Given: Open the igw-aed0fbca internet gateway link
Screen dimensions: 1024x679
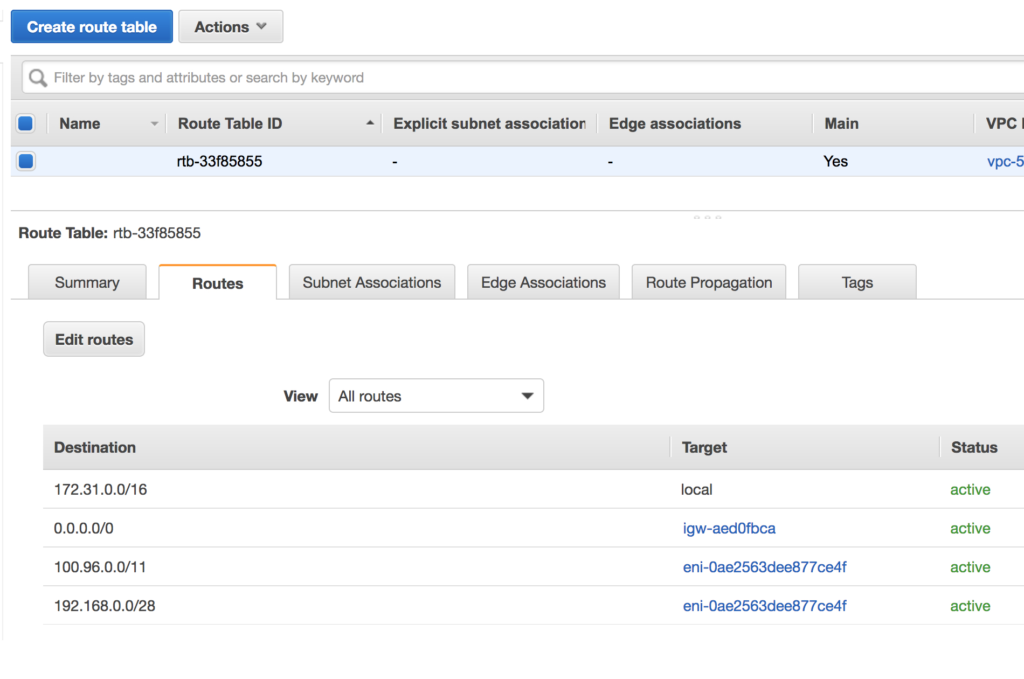Looking at the screenshot, I should (x=728, y=528).
